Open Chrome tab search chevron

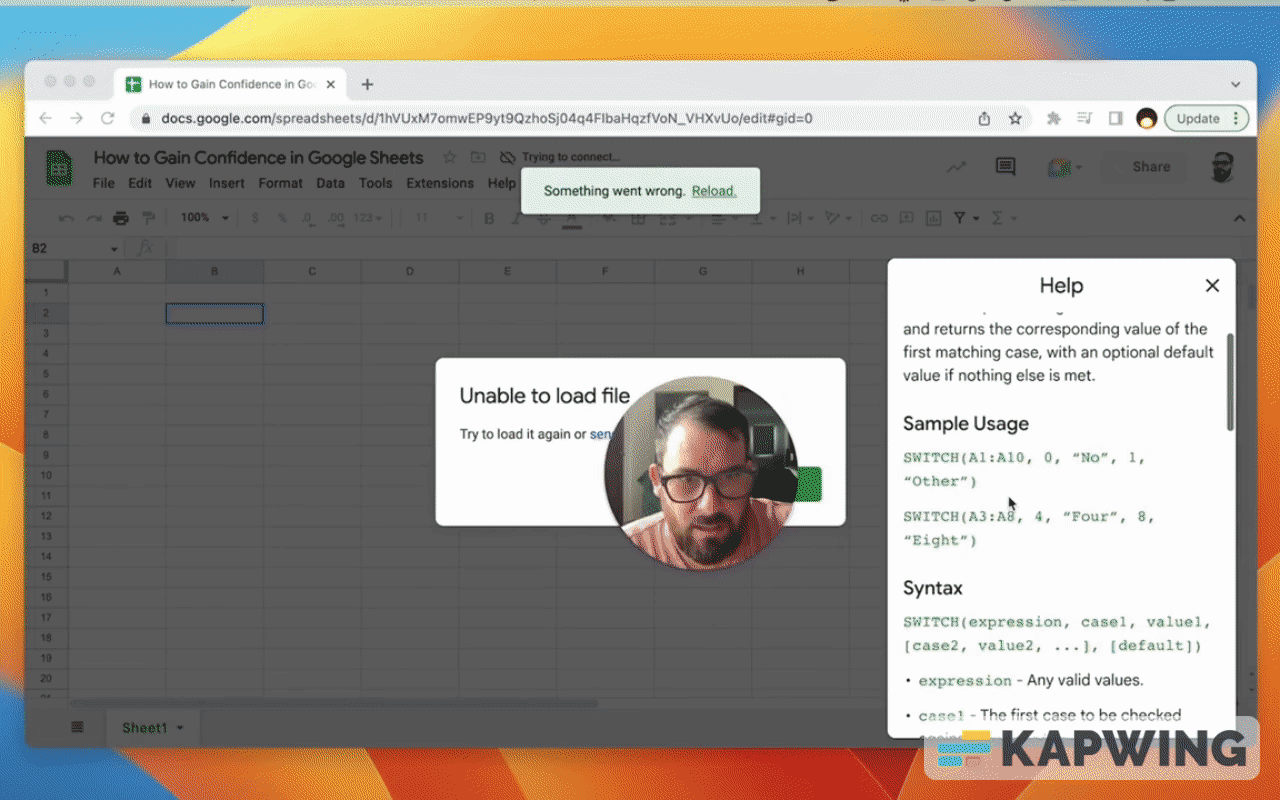pos(1236,85)
